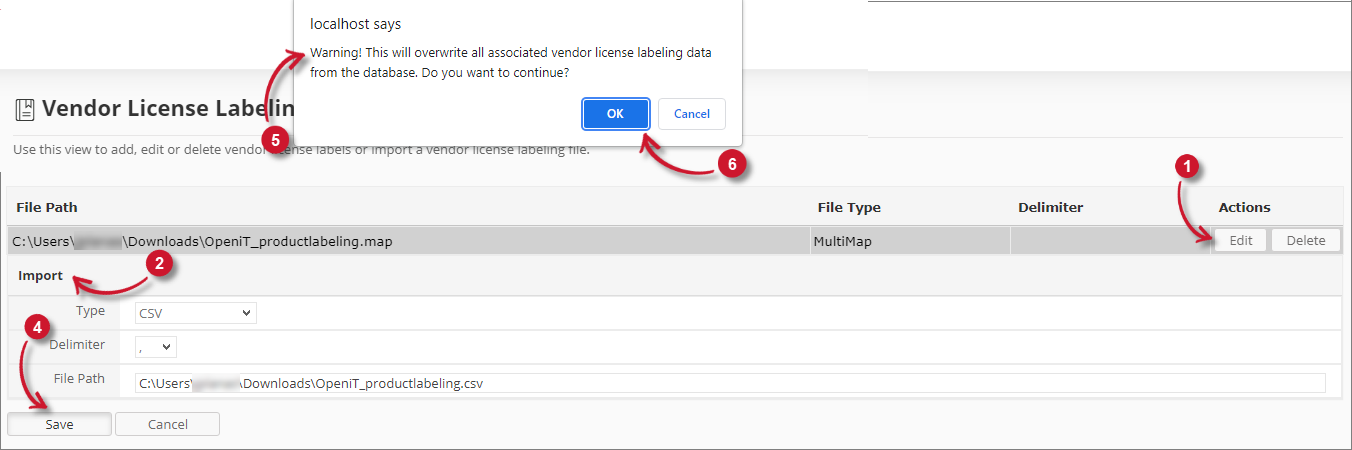1352x450 pixels.
Task: Click the Save button
Action: click(x=59, y=424)
